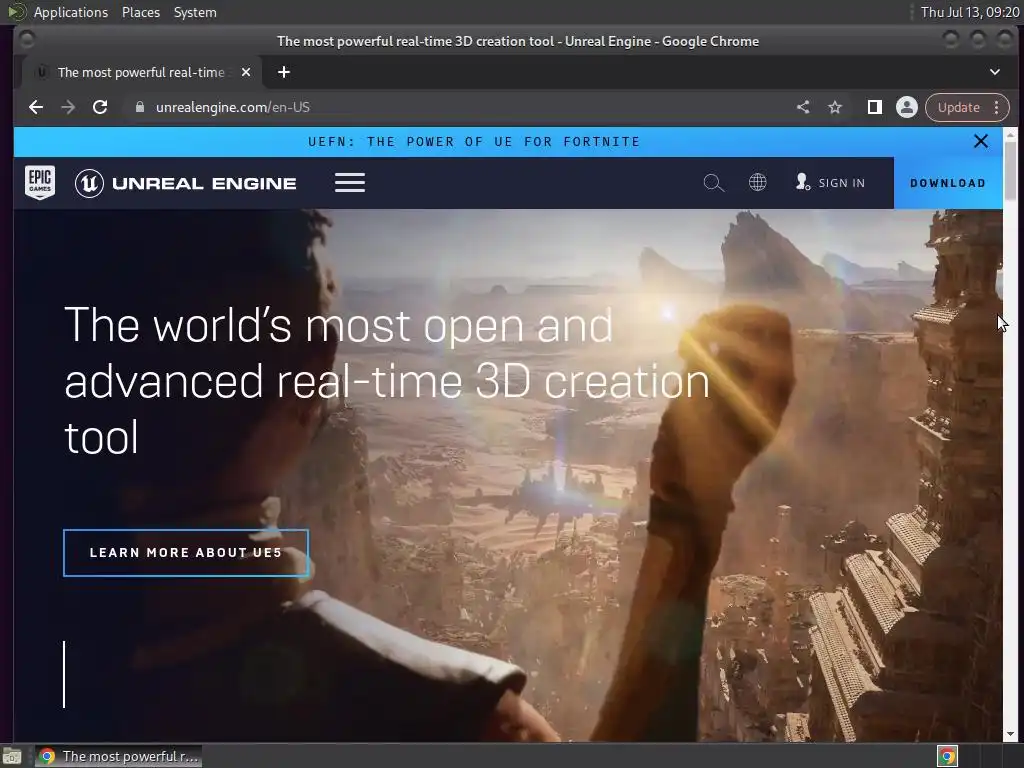
Task: Click the SIGN IN link
Action: click(x=830, y=183)
